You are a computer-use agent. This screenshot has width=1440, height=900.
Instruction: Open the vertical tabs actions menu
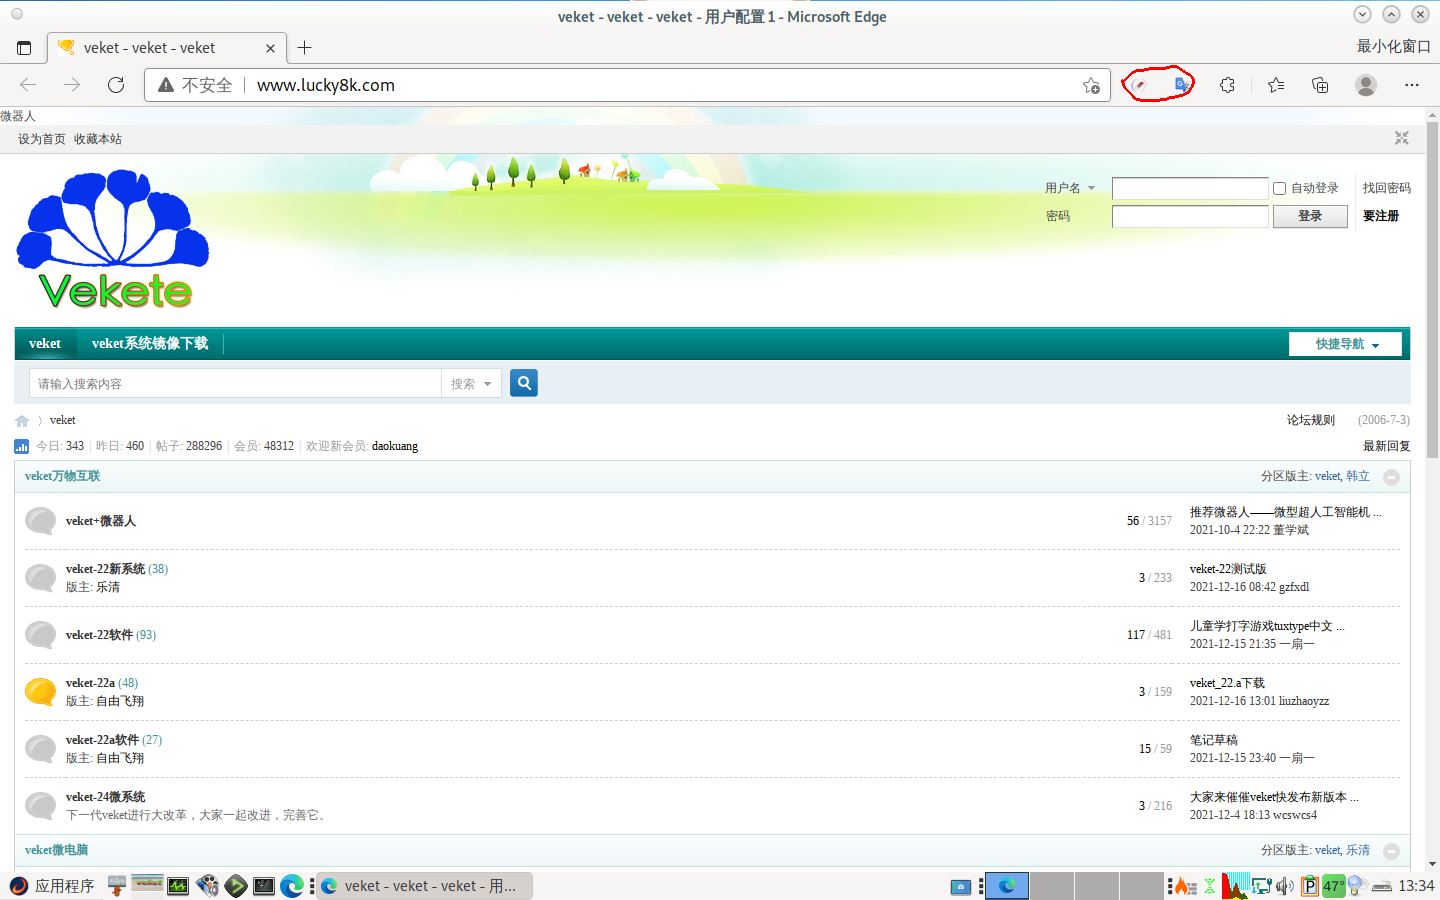coord(24,47)
